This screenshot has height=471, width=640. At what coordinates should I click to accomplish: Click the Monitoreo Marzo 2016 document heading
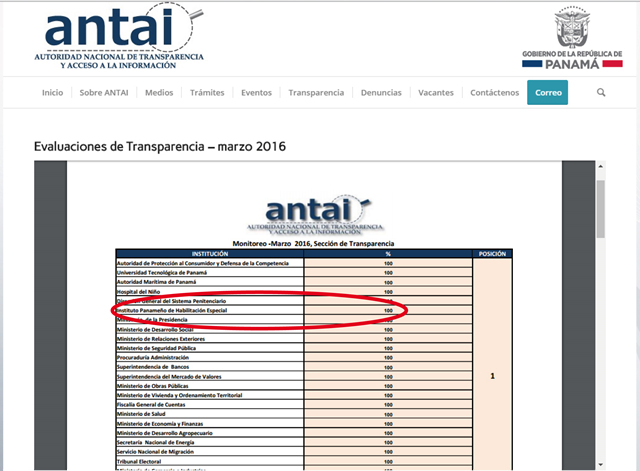point(313,244)
